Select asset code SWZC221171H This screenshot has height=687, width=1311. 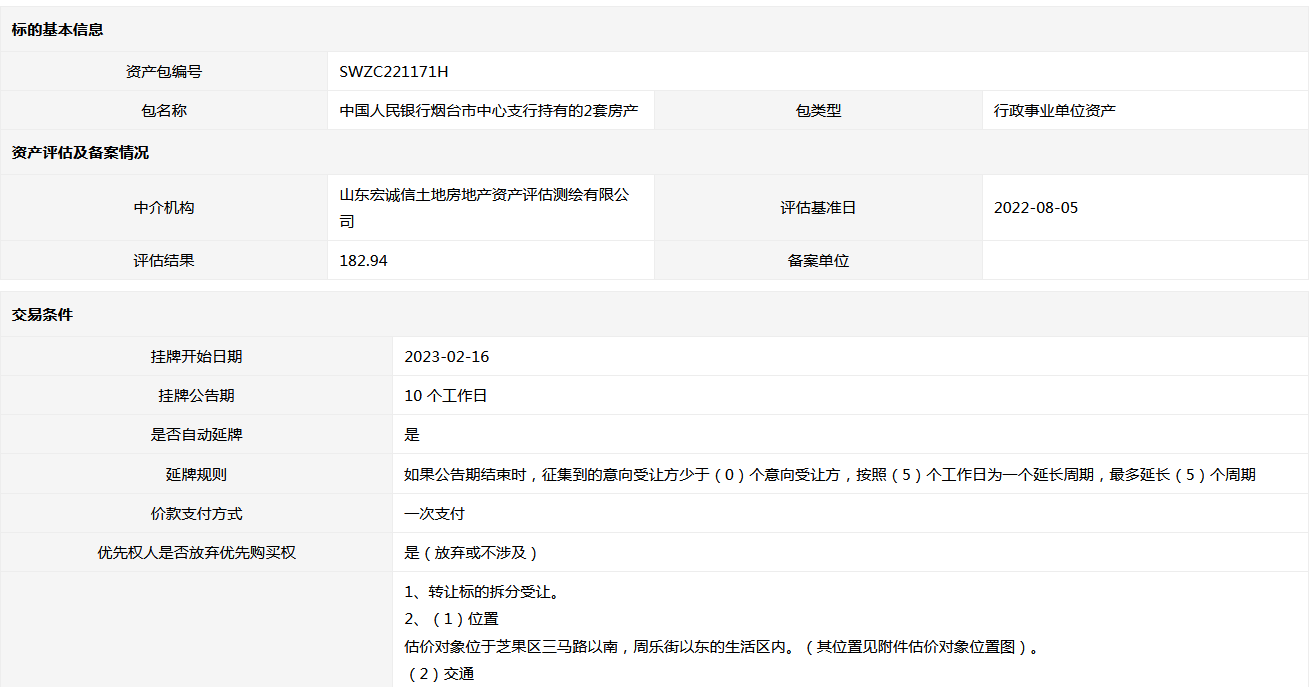click(x=394, y=72)
